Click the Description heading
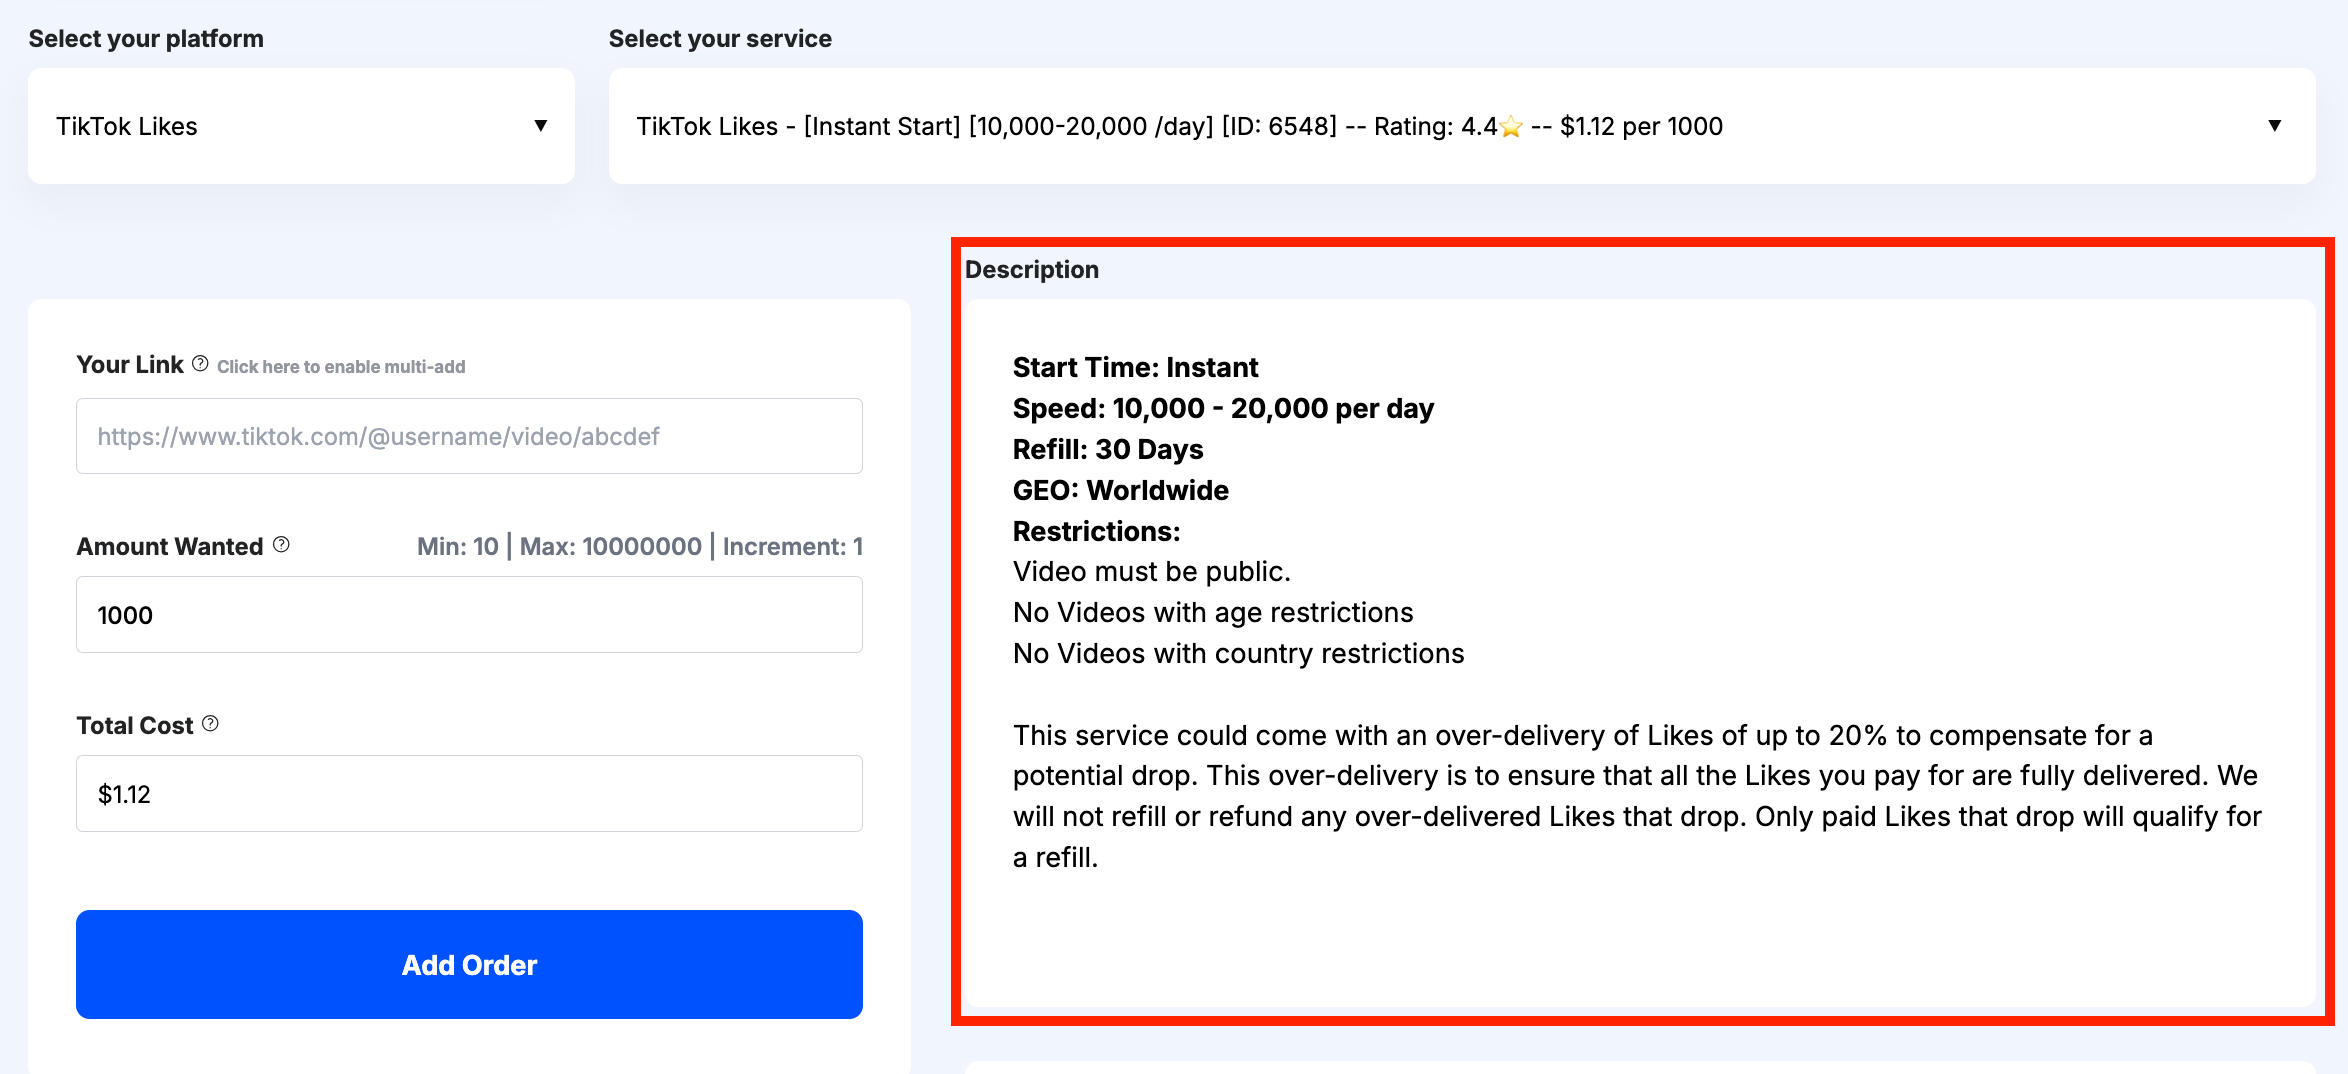 pyautogui.click(x=1031, y=270)
